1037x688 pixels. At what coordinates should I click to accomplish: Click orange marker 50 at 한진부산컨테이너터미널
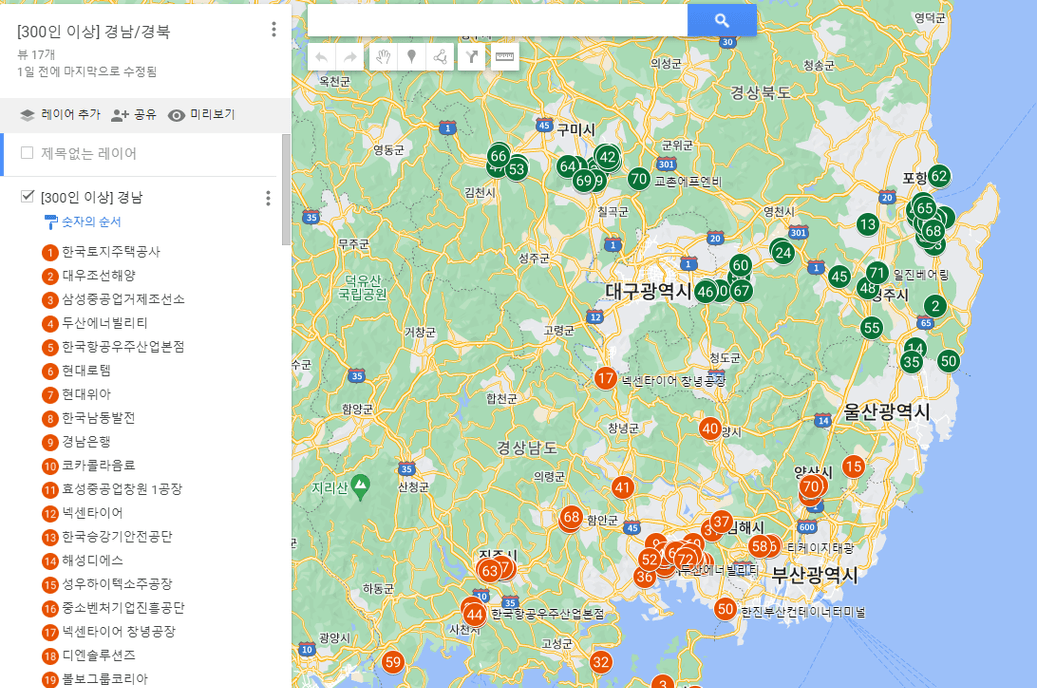click(726, 609)
